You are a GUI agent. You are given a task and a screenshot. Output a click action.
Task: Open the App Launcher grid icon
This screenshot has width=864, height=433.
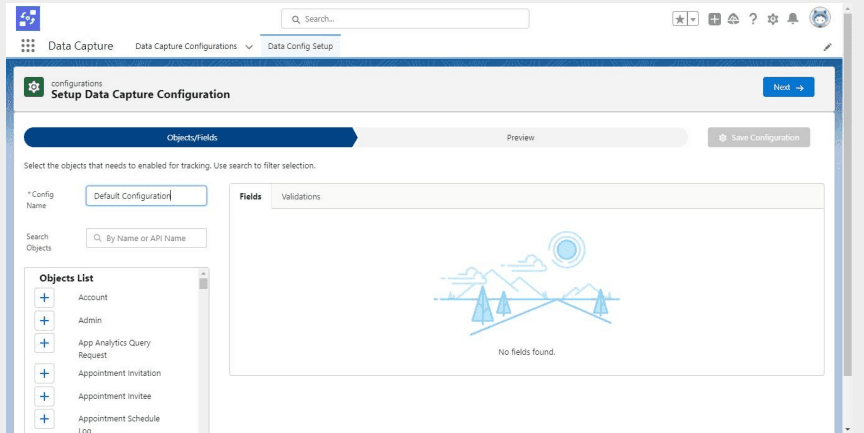[x=28, y=46]
